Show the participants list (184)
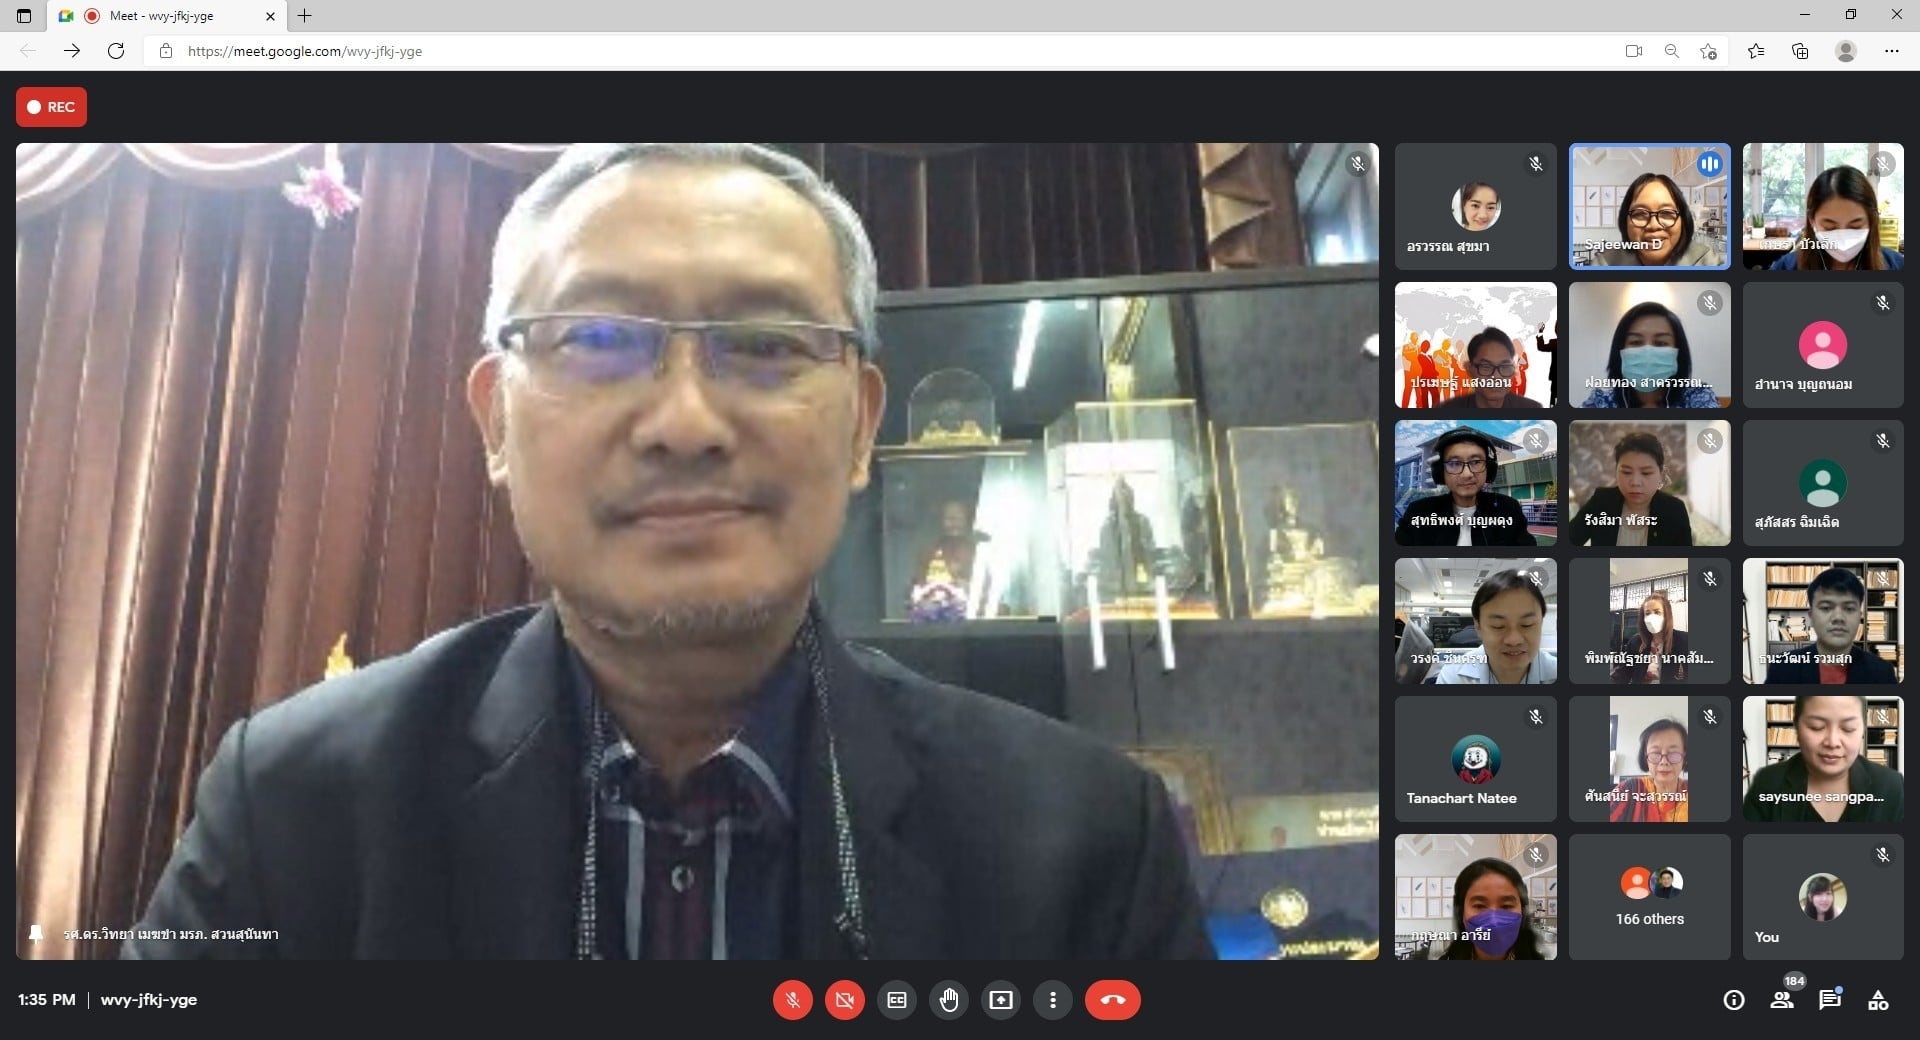The height and width of the screenshot is (1040, 1920). pos(1782,1000)
